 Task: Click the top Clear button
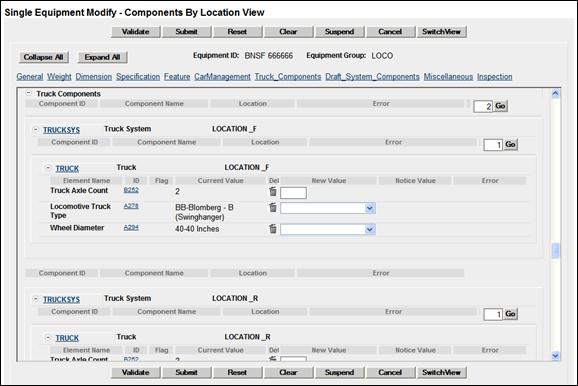[288, 32]
